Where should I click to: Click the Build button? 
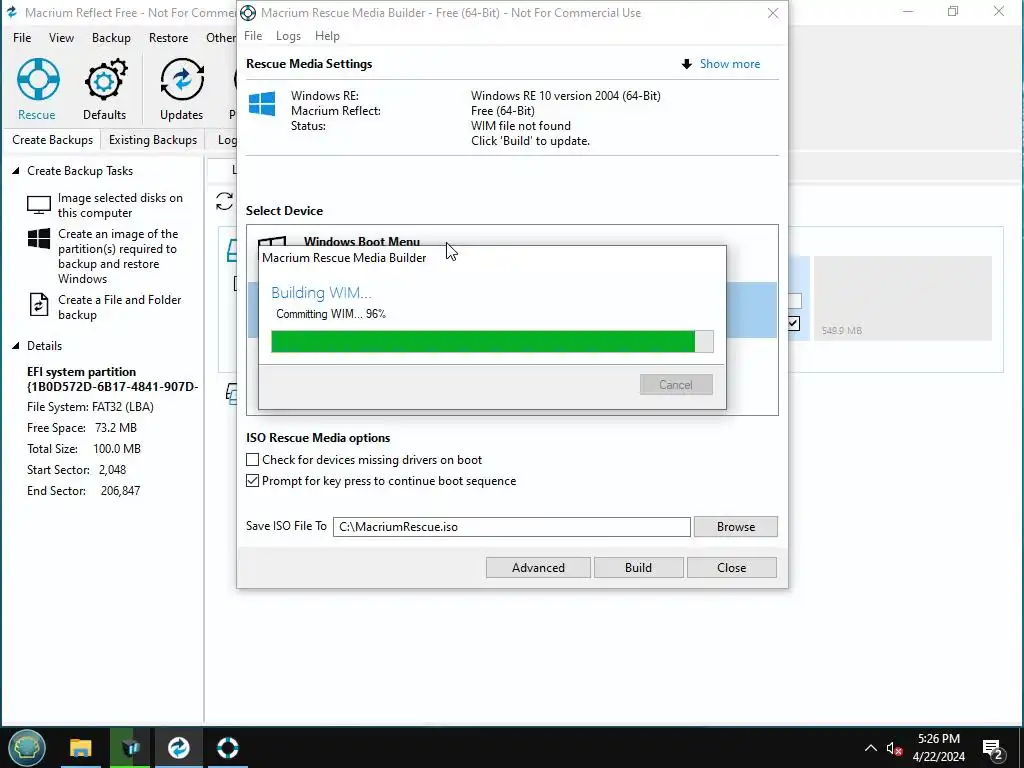[x=638, y=568]
